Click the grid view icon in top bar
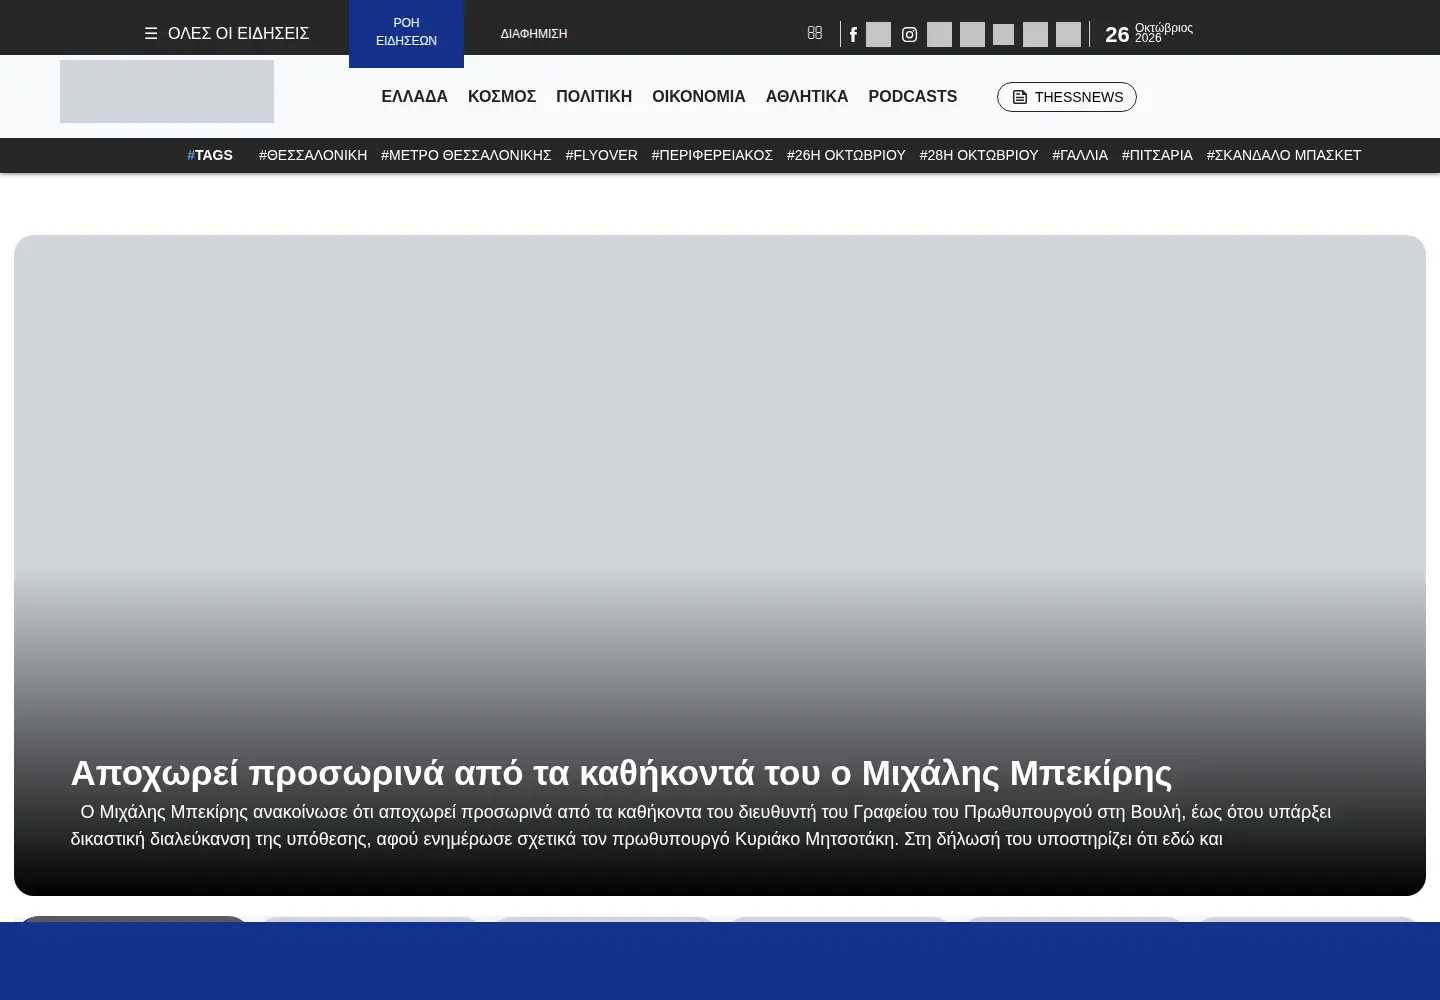 pos(815,33)
